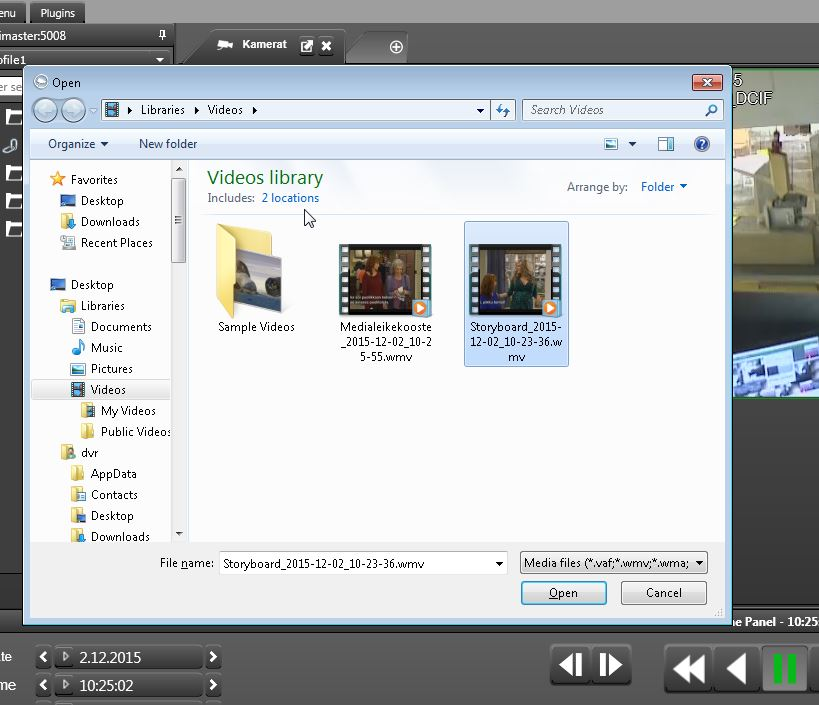This screenshot has width=819, height=705.
Task: Click the reverse play arrow button
Action: (x=735, y=668)
